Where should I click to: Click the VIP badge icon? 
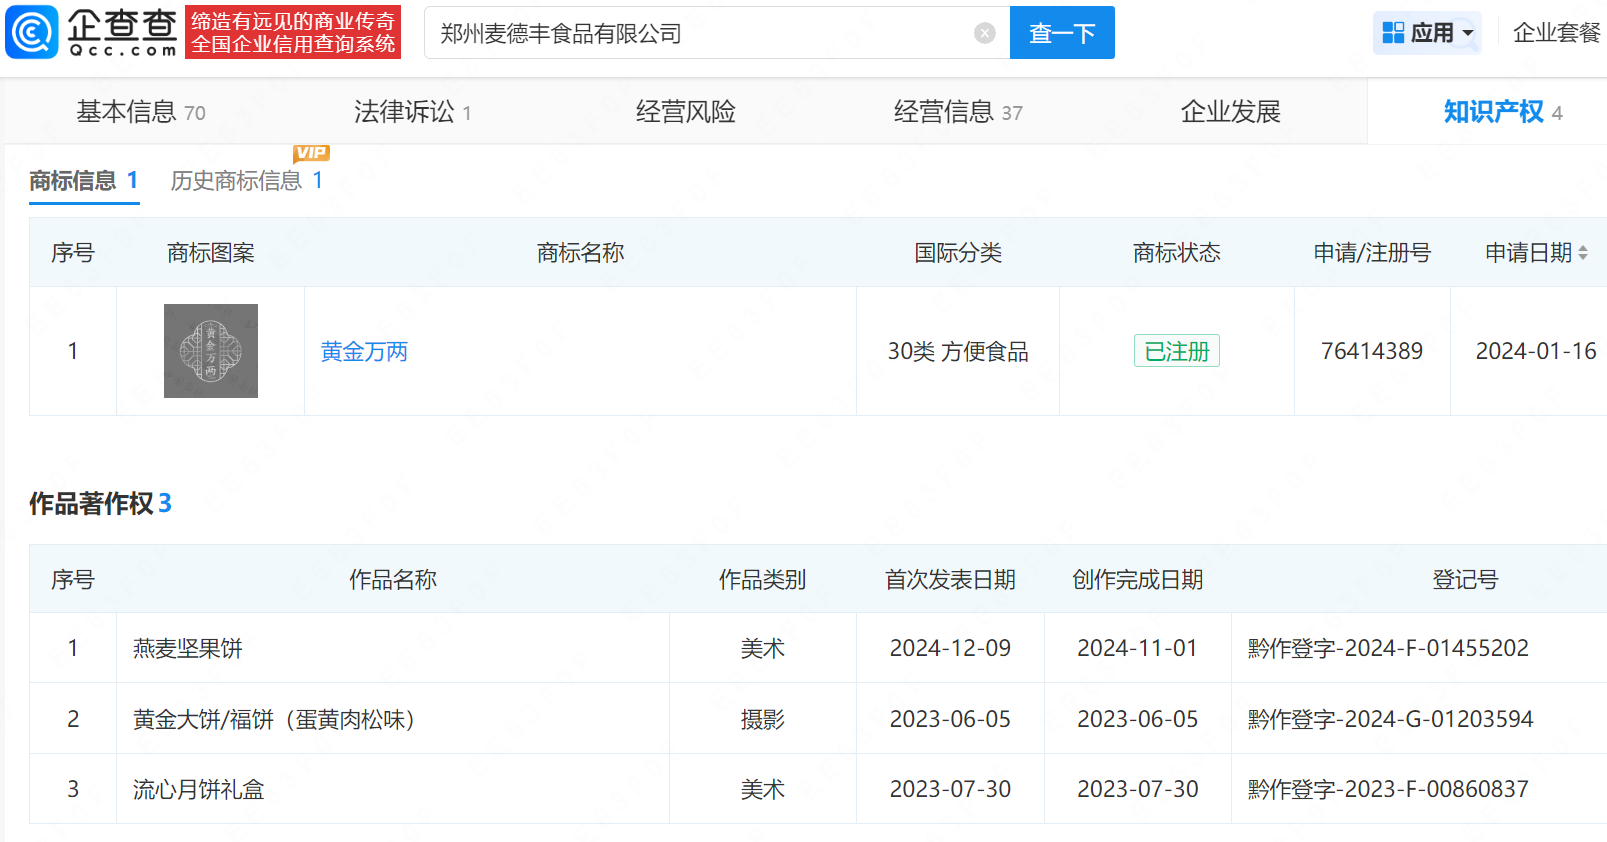pyautogui.click(x=311, y=153)
